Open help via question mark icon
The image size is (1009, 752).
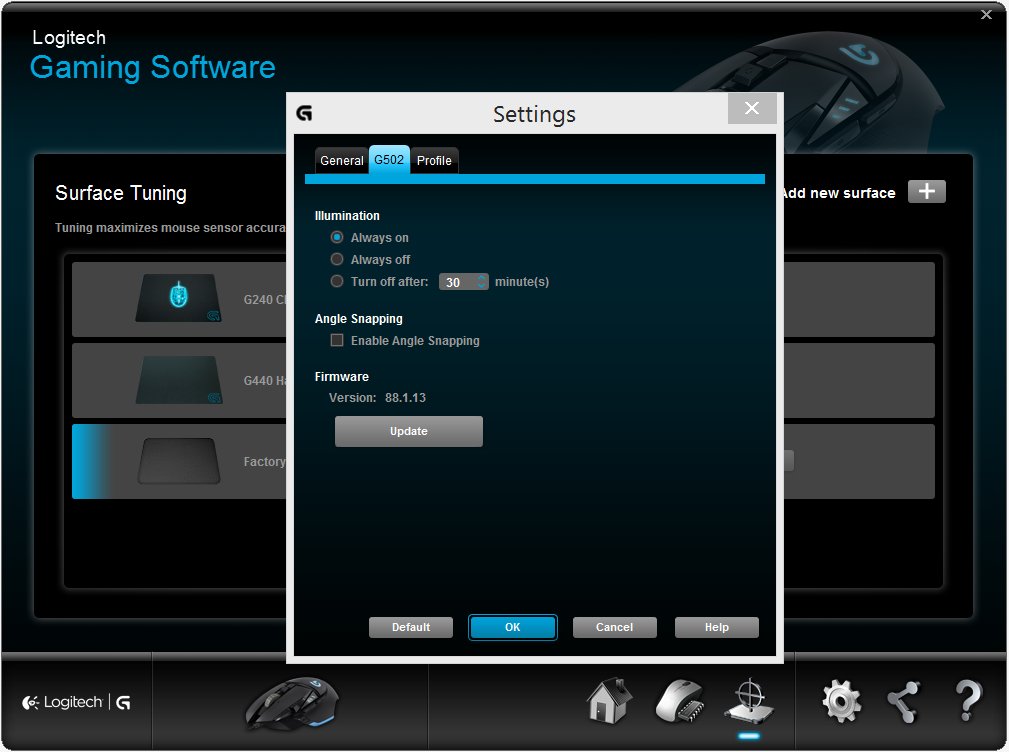(x=968, y=701)
